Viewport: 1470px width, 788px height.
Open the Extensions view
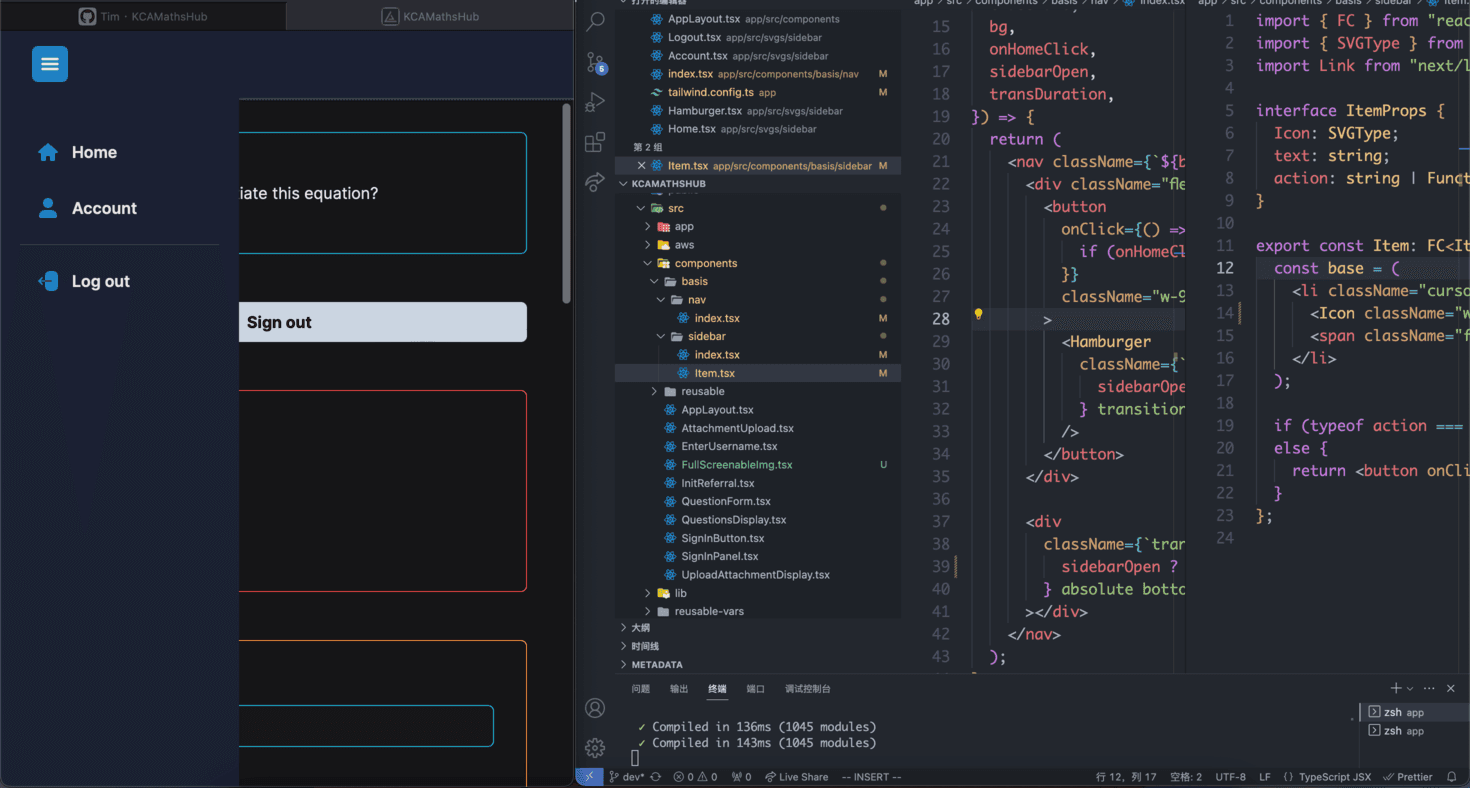595,142
